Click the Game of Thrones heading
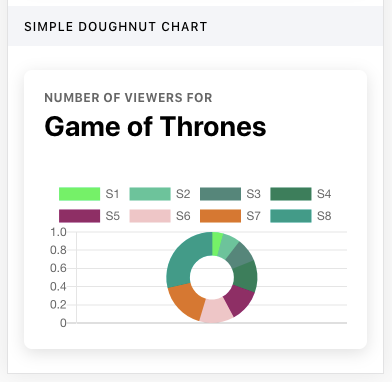The height and width of the screenshot is (382, 392). coord(155,126)
